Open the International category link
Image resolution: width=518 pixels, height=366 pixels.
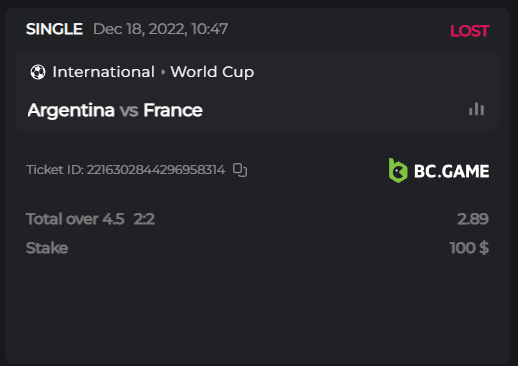tap(103, 72)
